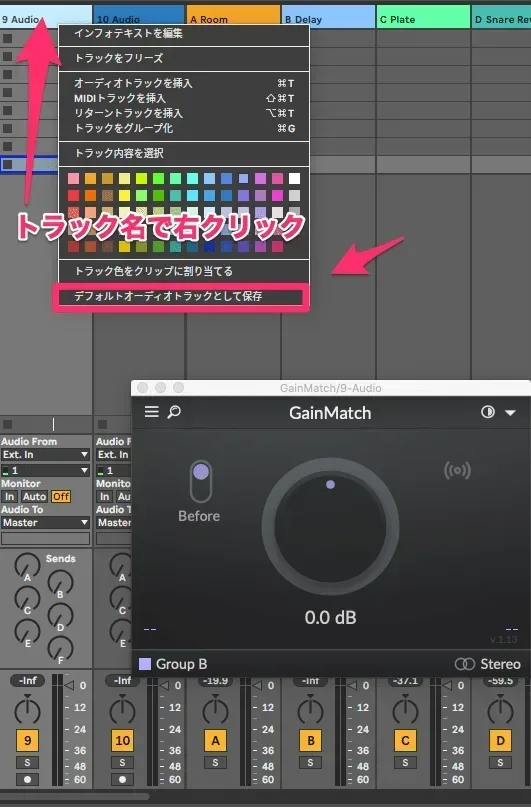Select オーディオトラックを挿入 menu entry
531x807 pixels.
(184, 83)
